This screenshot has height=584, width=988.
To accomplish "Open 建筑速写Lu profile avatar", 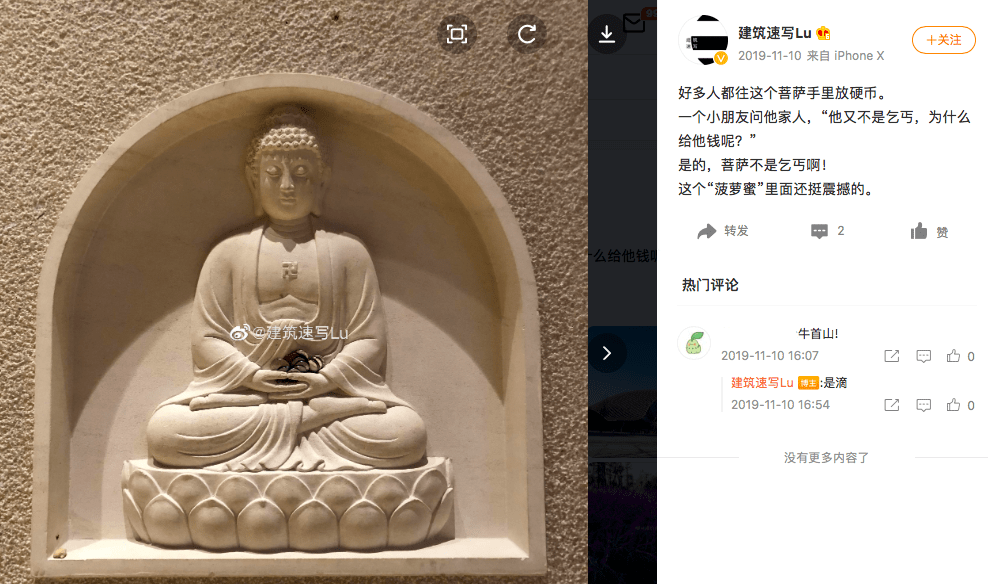I will 703,40.
